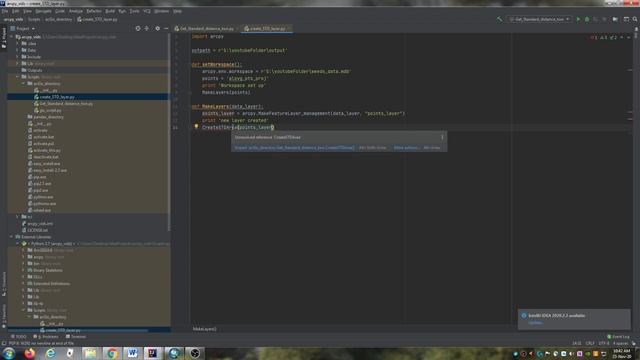Open the Window menu
The width and height of the screenshot is (640, 360).
pos(161,11)
